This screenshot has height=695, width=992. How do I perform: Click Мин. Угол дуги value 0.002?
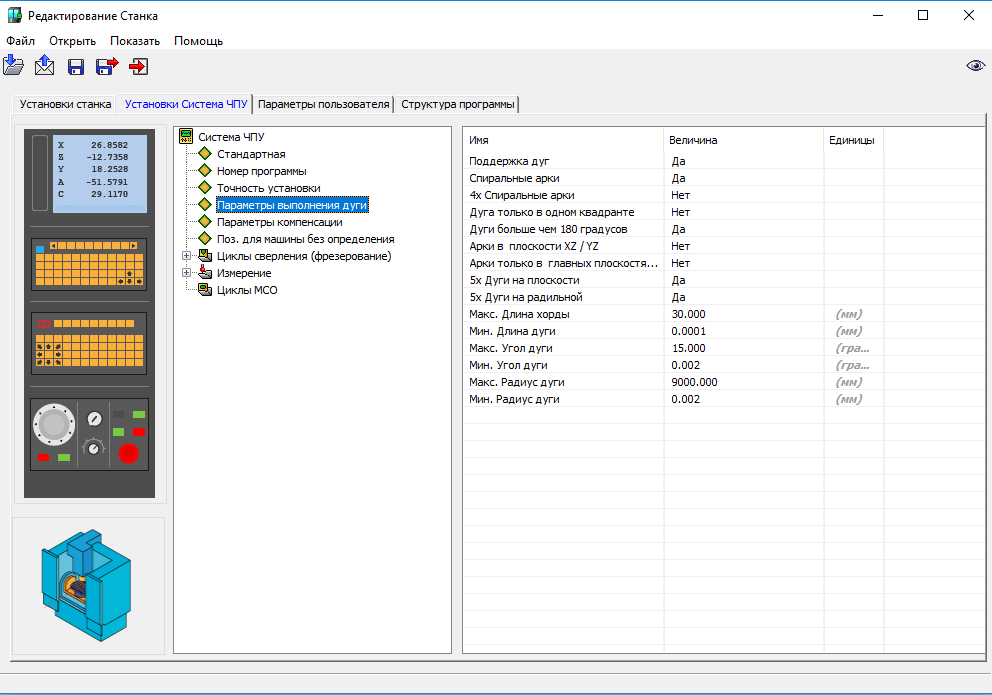point(686,365)
